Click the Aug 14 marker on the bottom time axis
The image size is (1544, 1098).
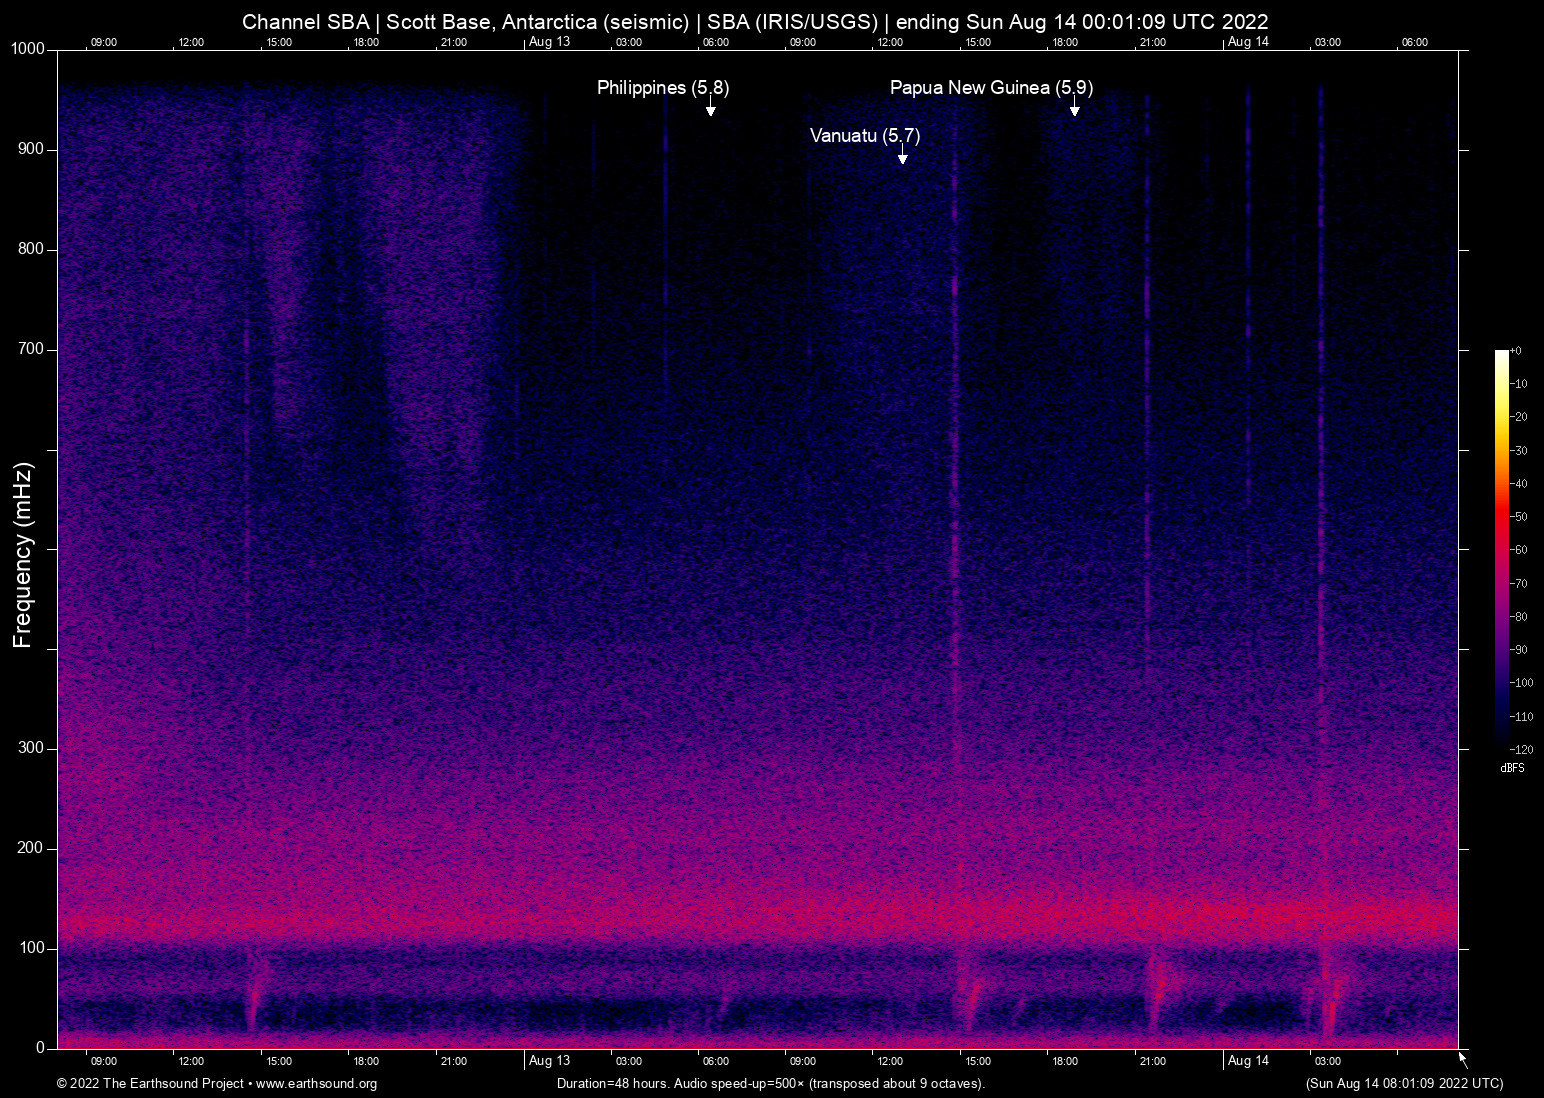(x=1247, y=1061)
